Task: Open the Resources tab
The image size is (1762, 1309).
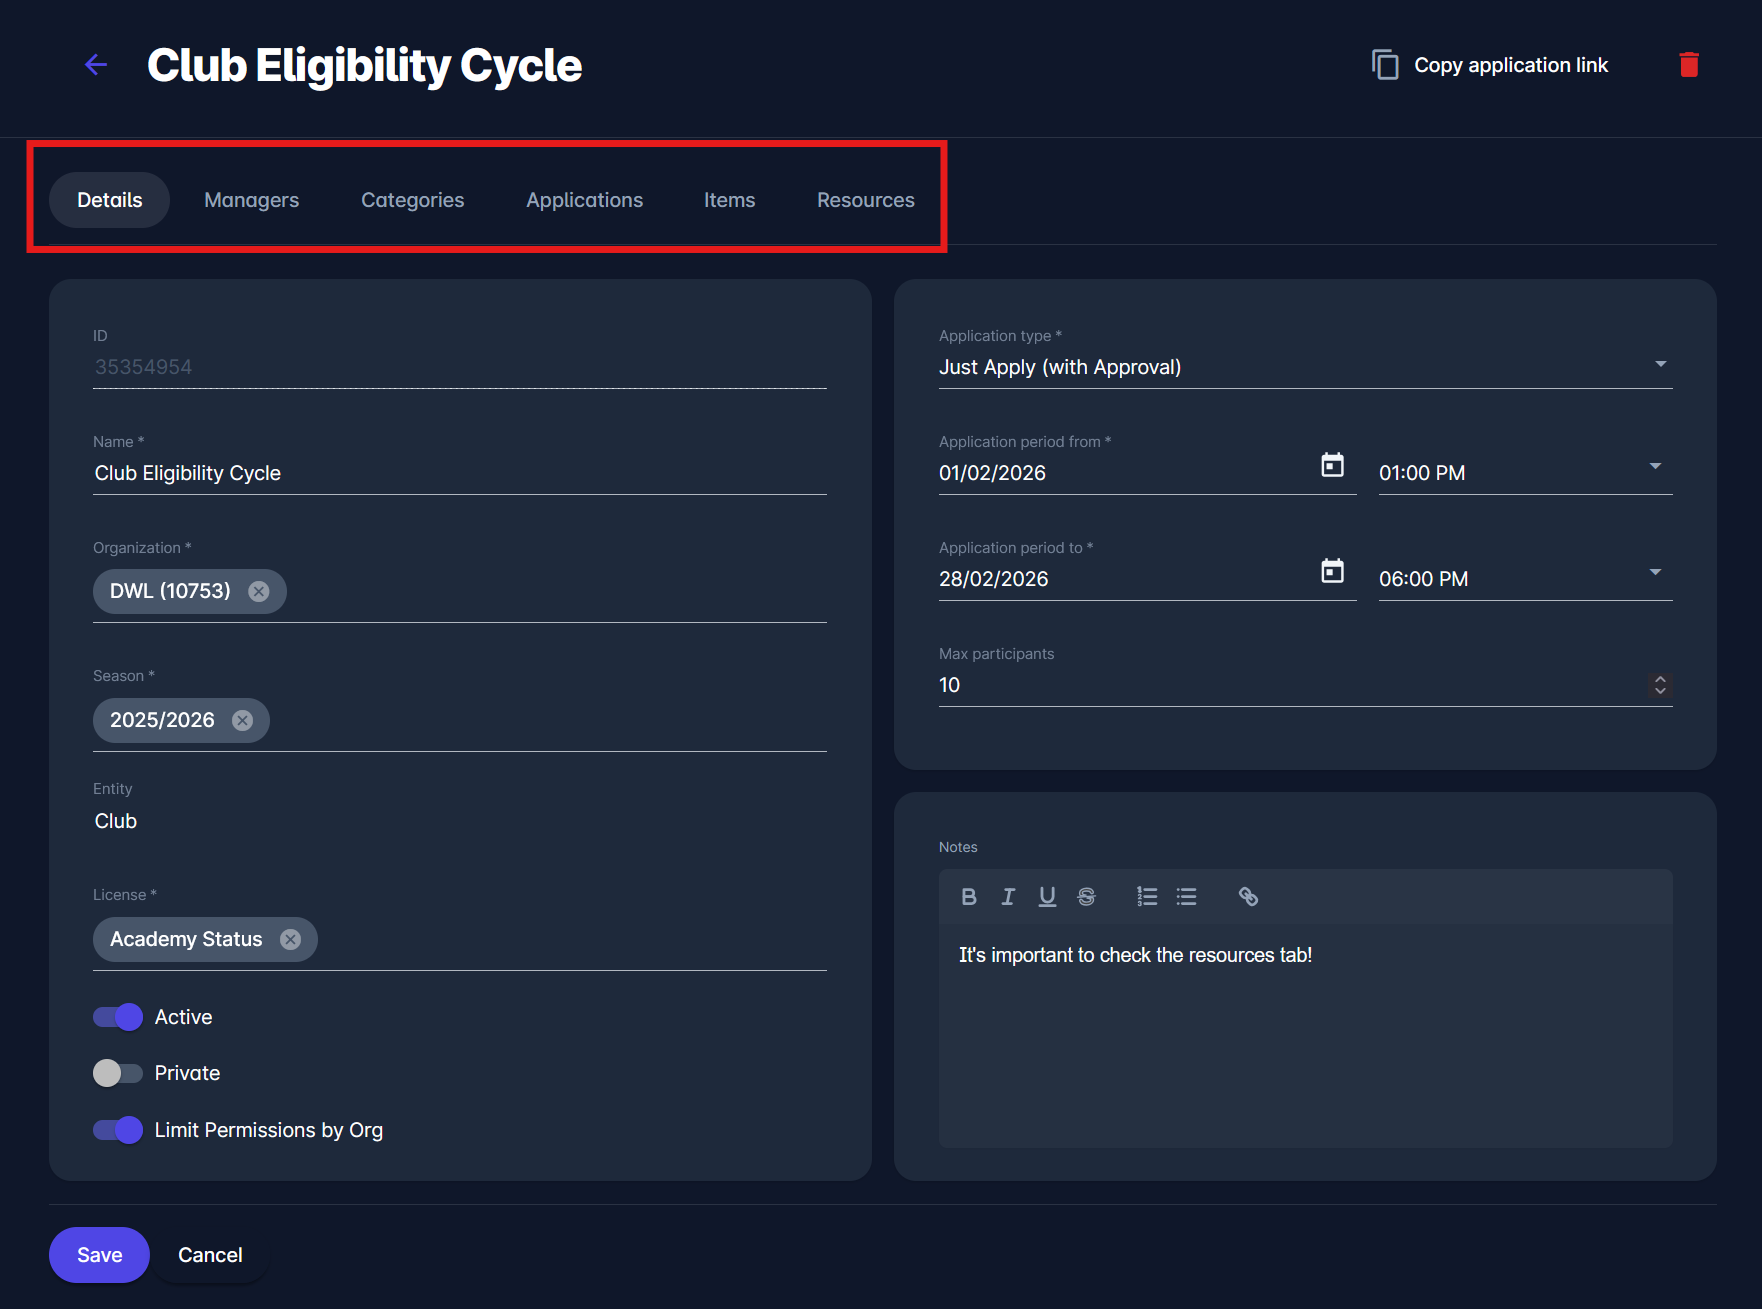Action: 865,200
